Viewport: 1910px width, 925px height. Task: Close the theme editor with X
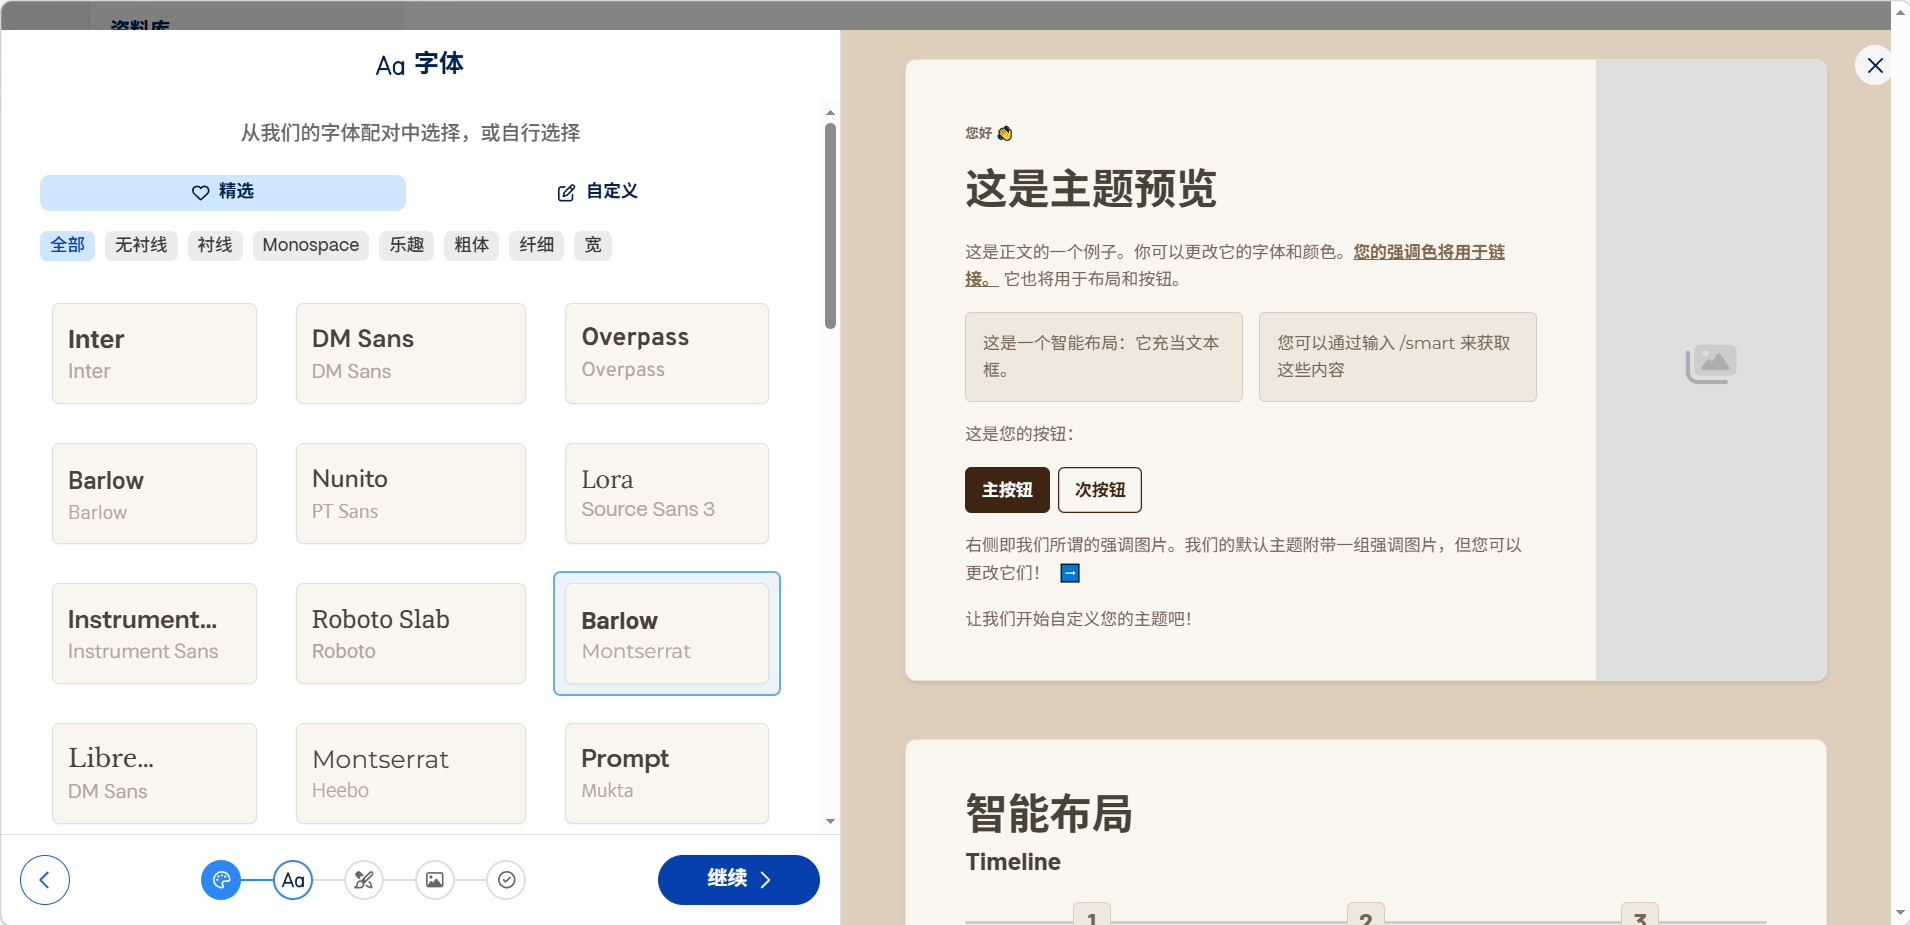(x=1875, y=65)
